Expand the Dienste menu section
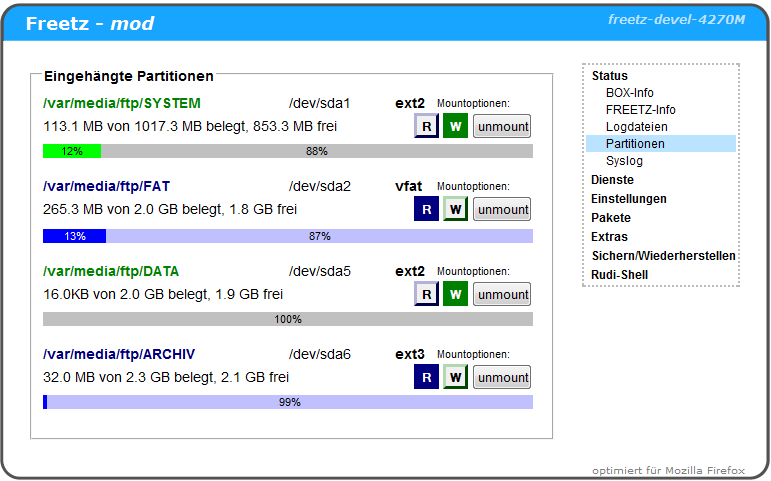 click(612, 180)
